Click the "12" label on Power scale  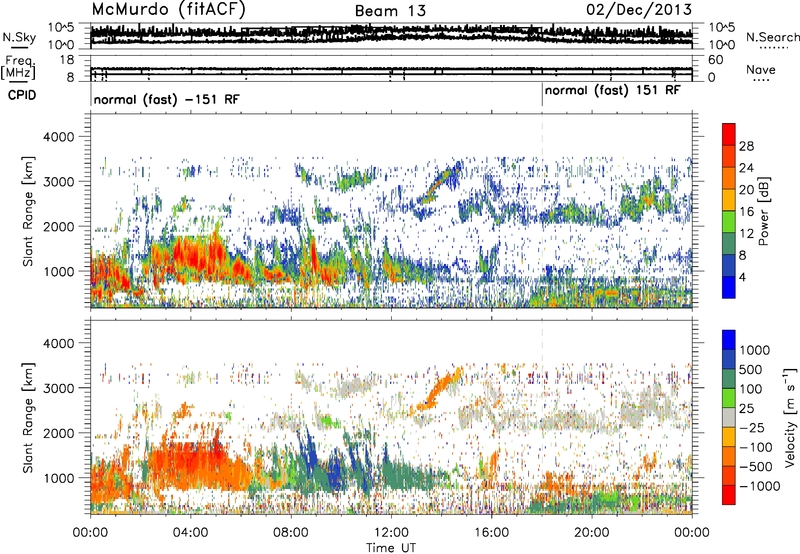[746, 234]
